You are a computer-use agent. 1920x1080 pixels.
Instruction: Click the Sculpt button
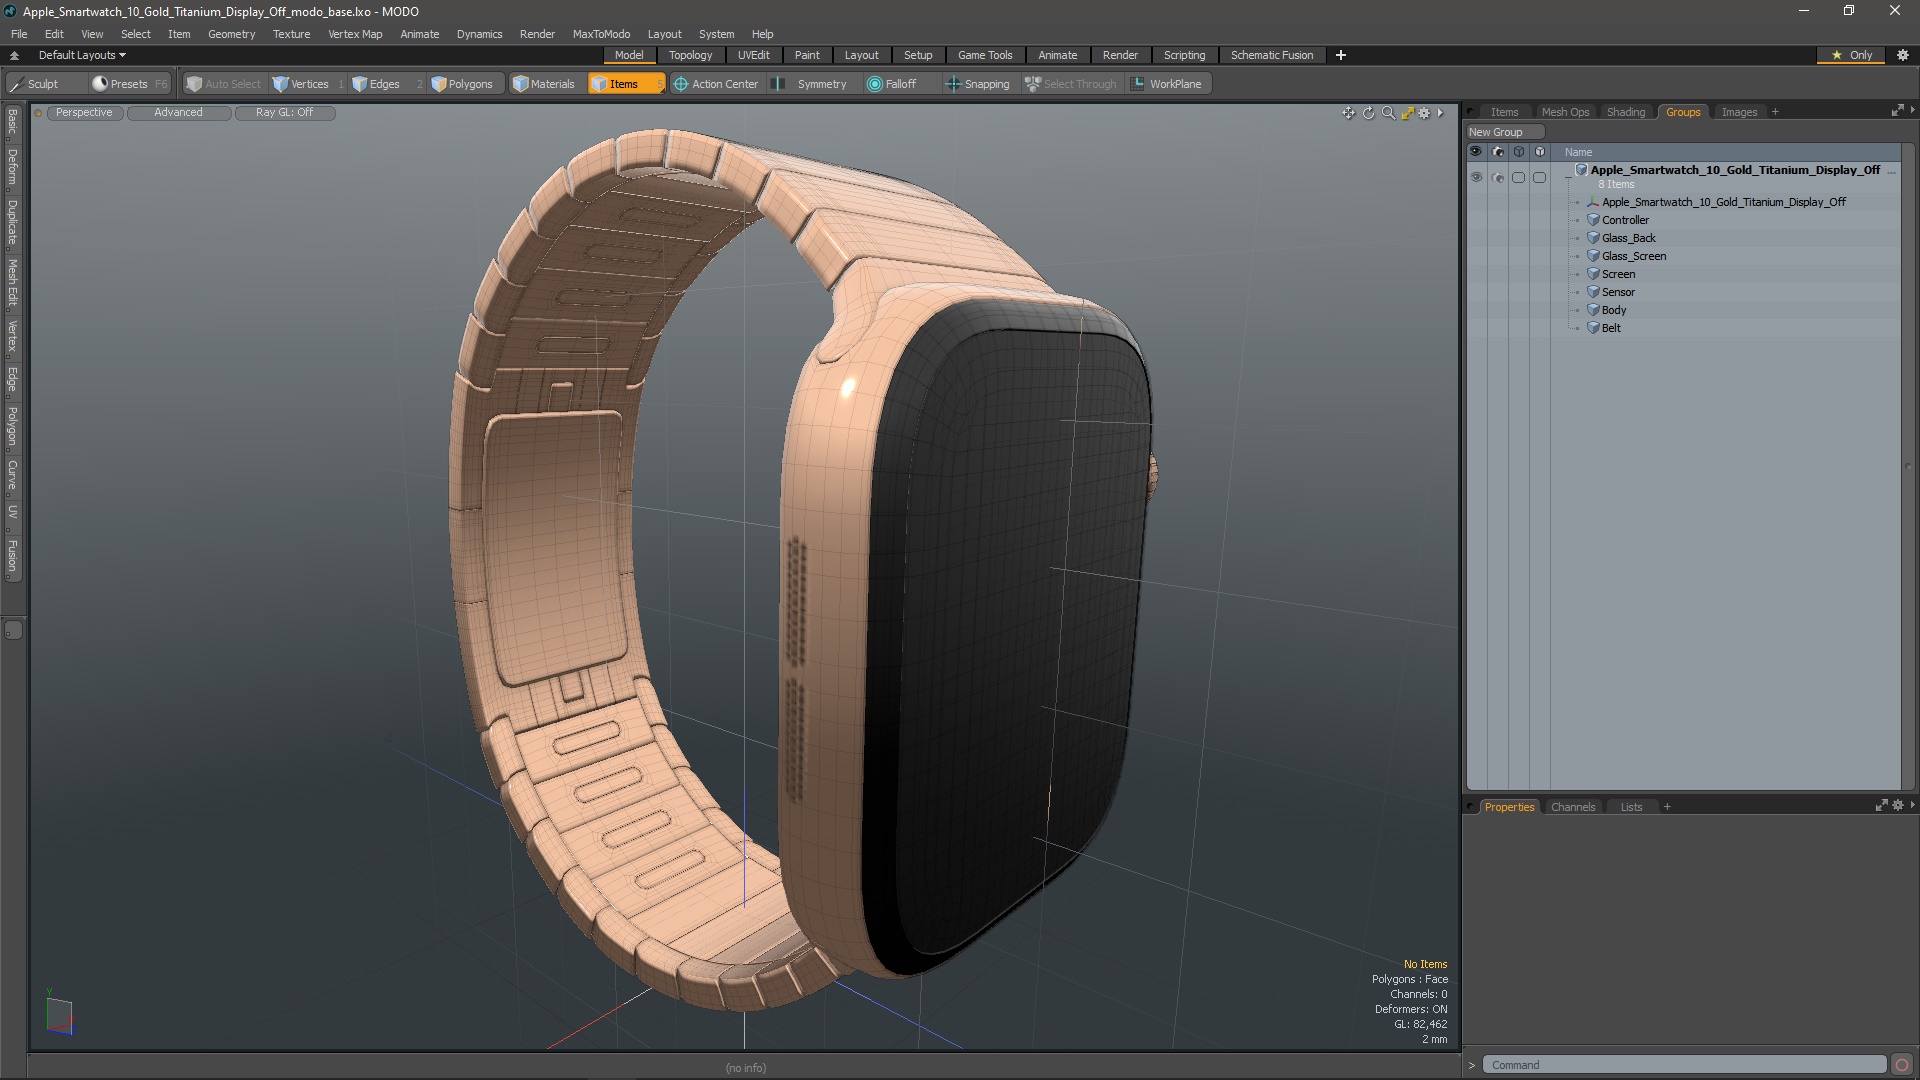pos(42,84)
